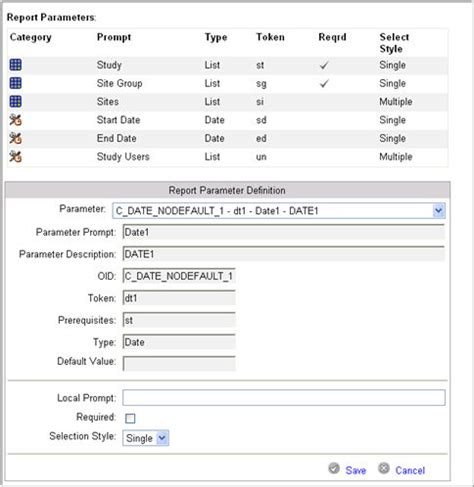Click the Parameter Description field DATE1
This screenshot has height=487, width=474.
coord(284,254)
